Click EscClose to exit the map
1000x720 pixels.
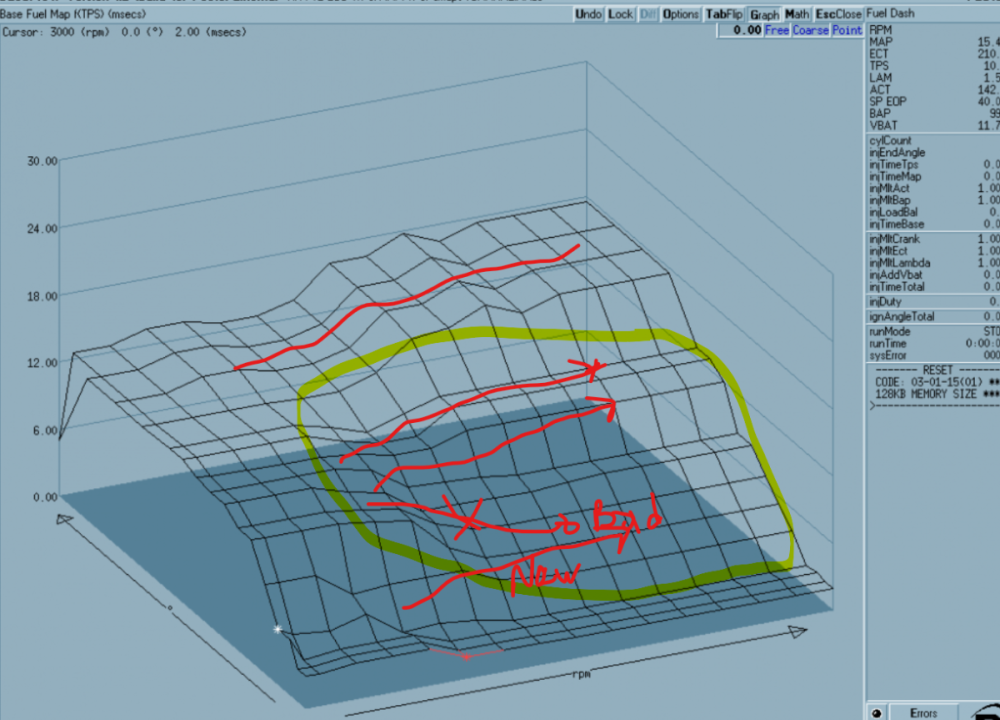click(x=838, y=14)
